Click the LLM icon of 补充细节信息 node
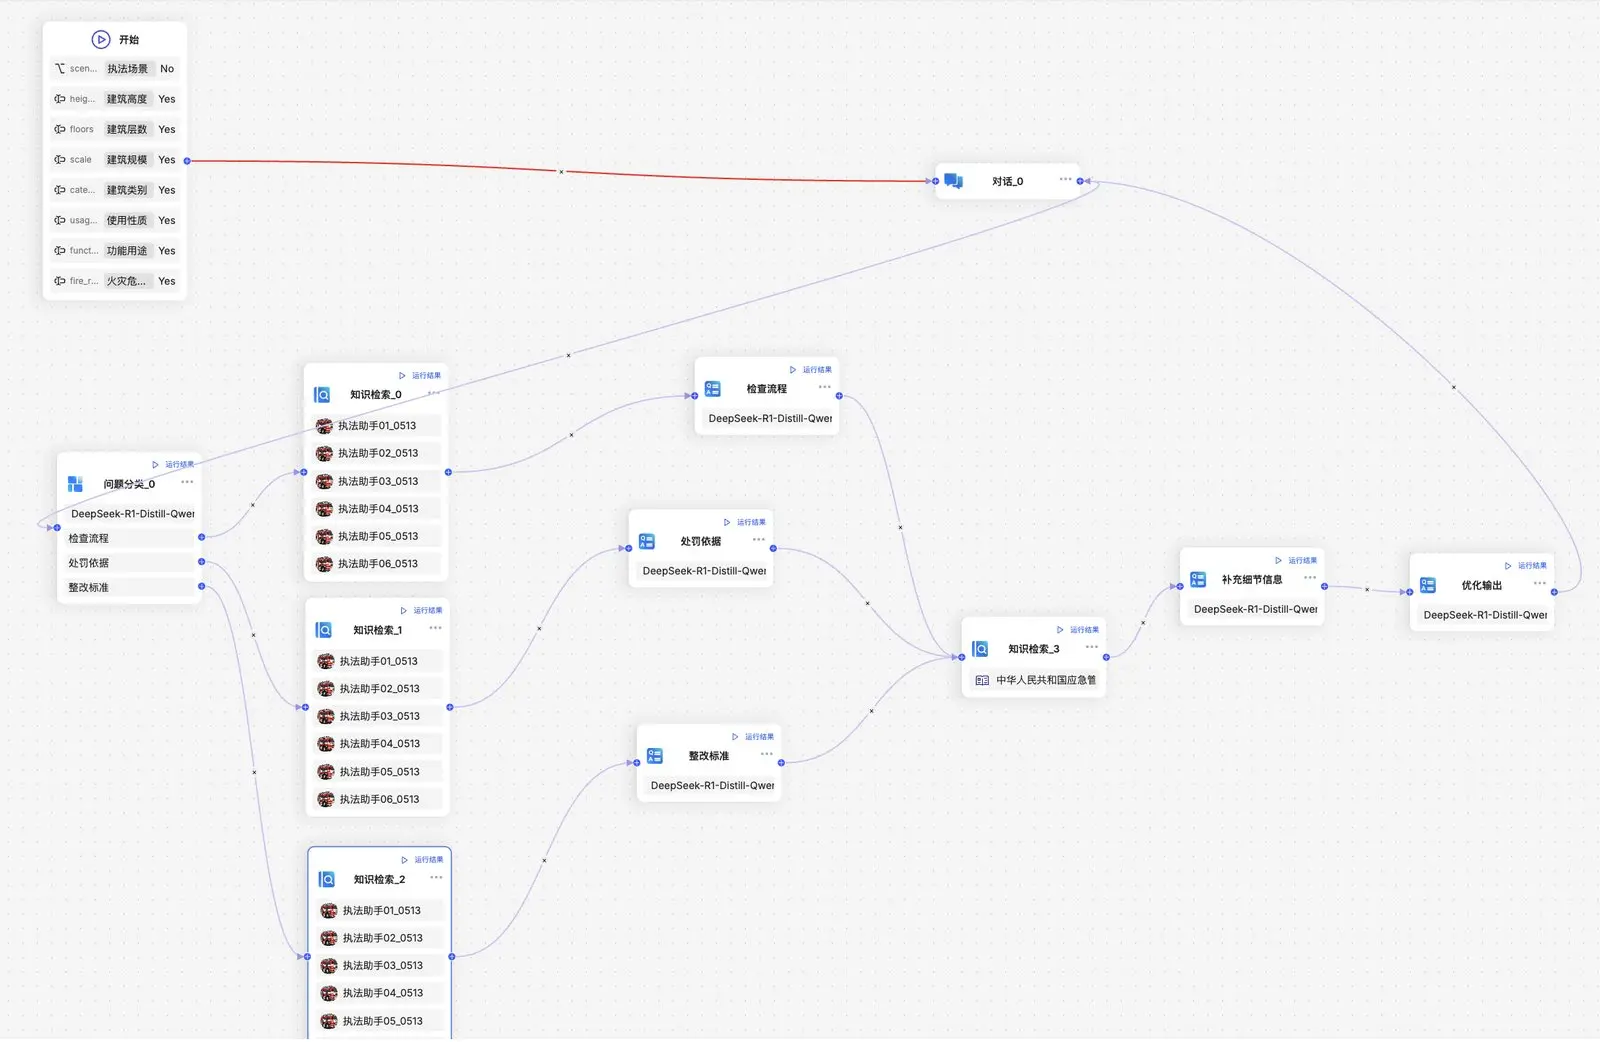This screenshot has width=1600, height=1042. pos(1198,579)
